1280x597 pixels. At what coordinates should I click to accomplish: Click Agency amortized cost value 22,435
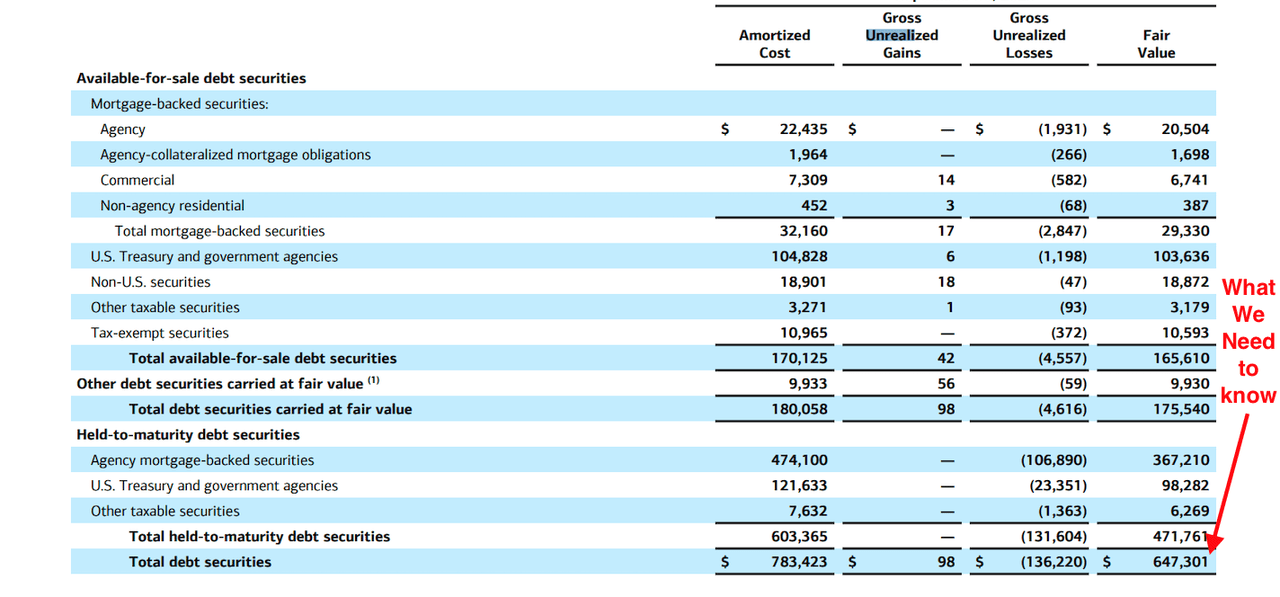click(803, 129)
